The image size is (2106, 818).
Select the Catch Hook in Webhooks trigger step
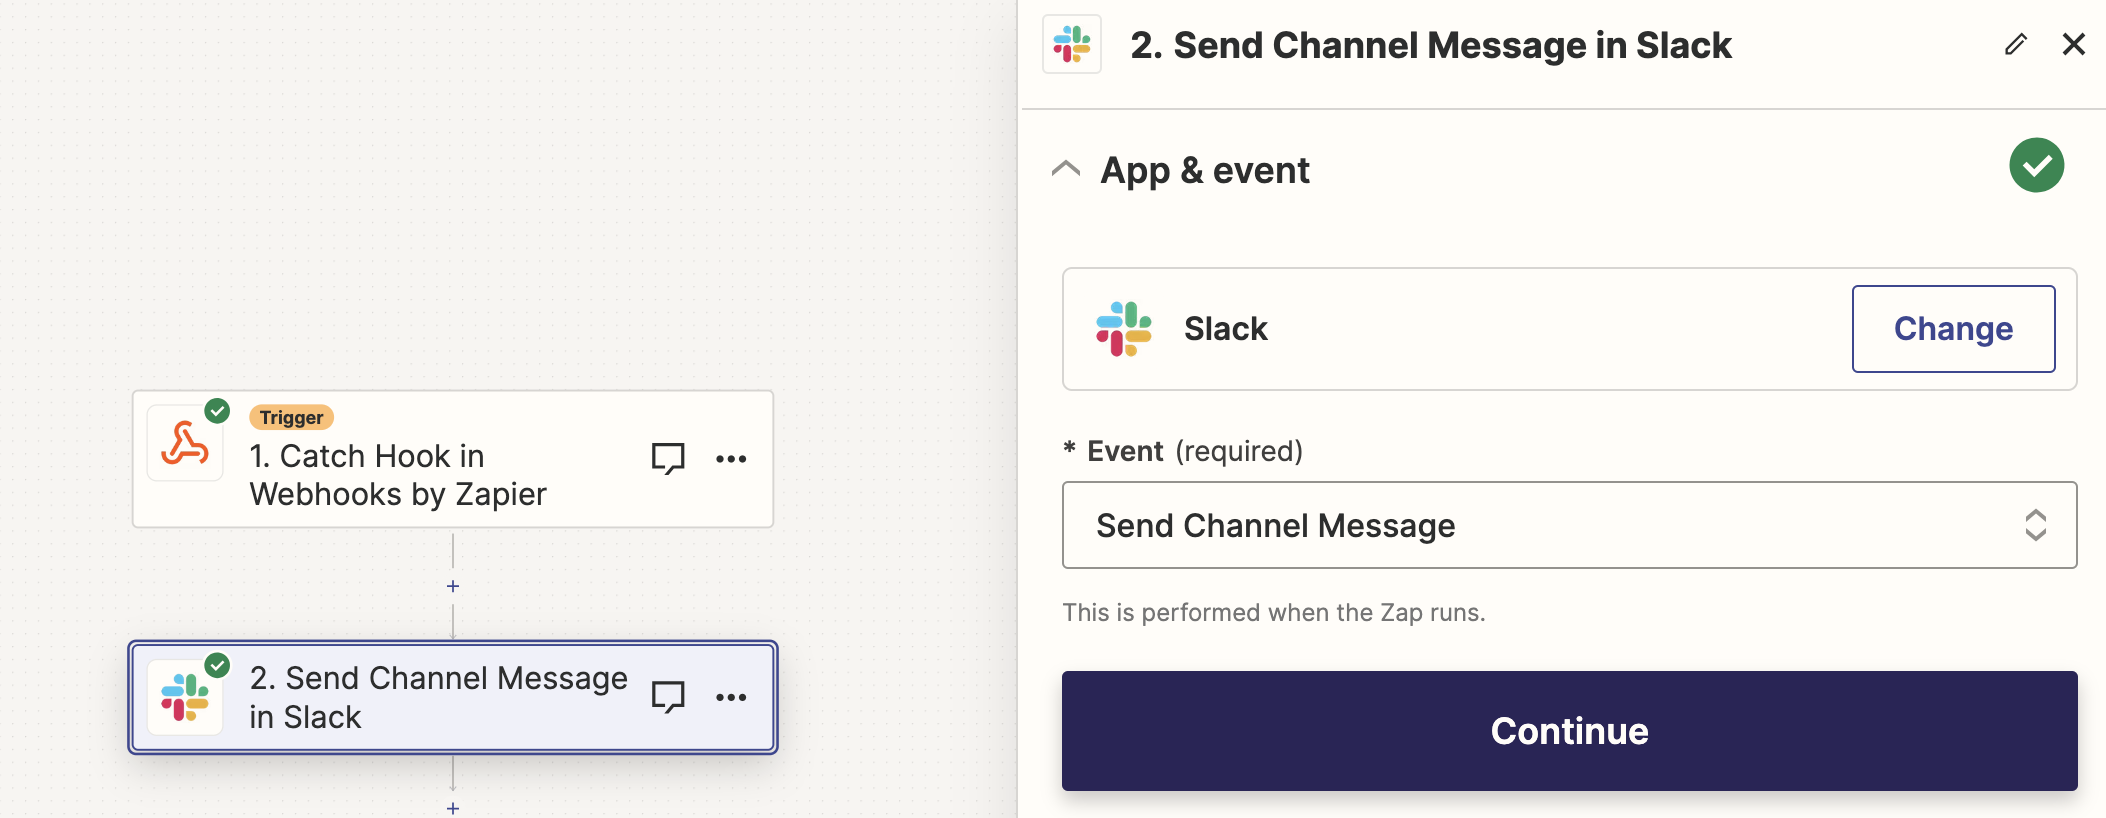pos(453,459)
